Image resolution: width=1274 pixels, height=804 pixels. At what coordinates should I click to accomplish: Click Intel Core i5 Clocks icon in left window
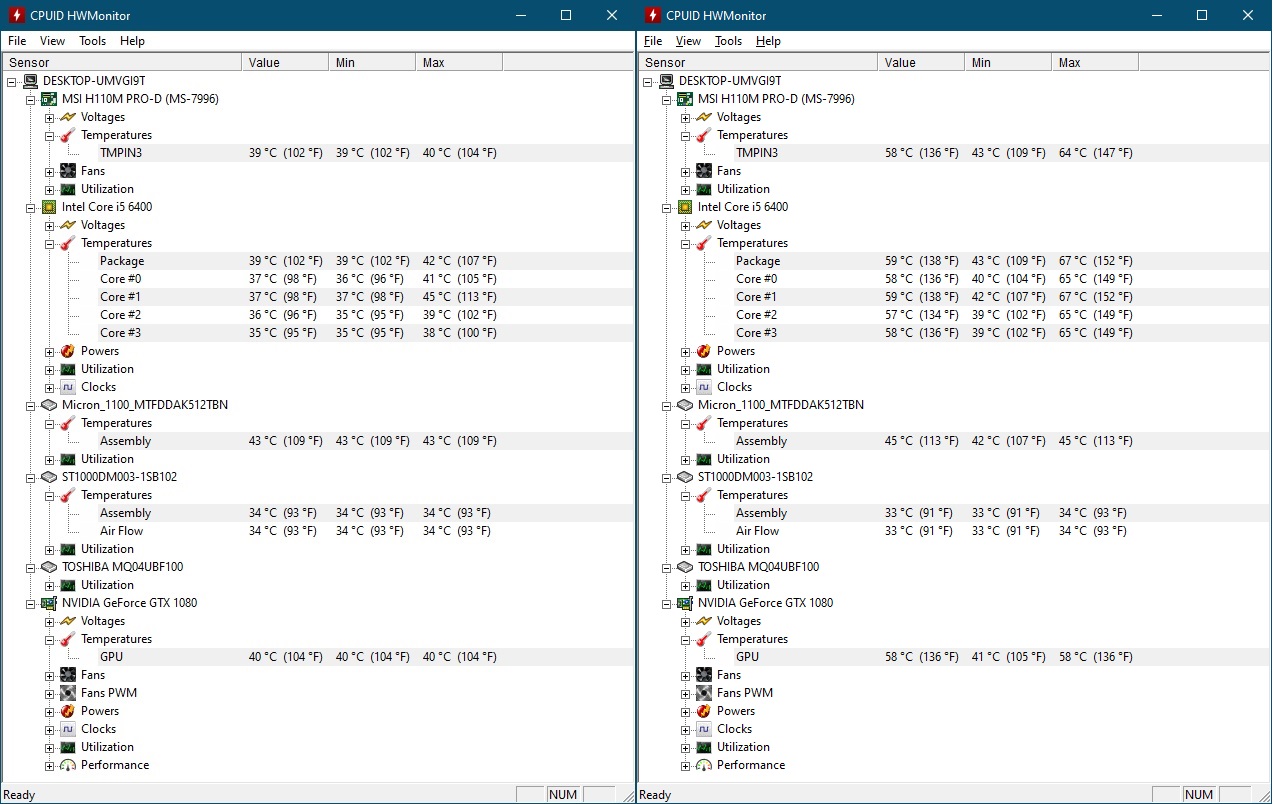[68, 387]
